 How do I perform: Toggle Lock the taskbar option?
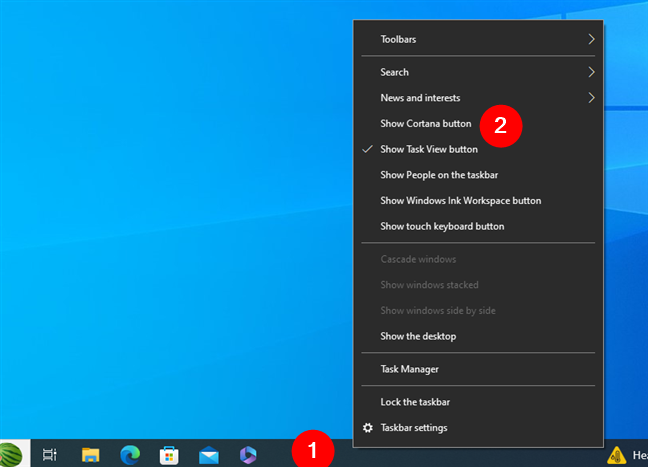(x=478, y=402)
